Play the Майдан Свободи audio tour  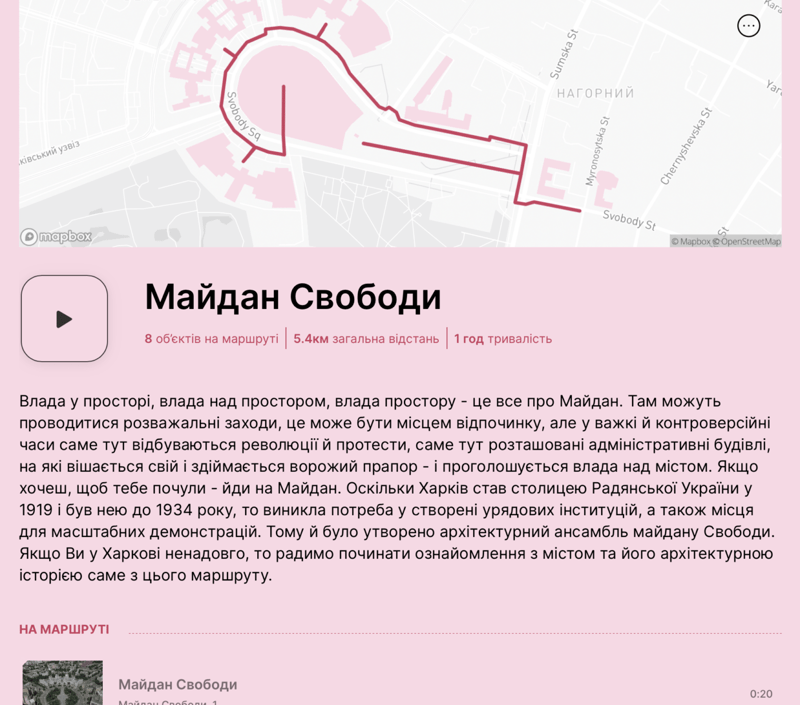[64, 319]
